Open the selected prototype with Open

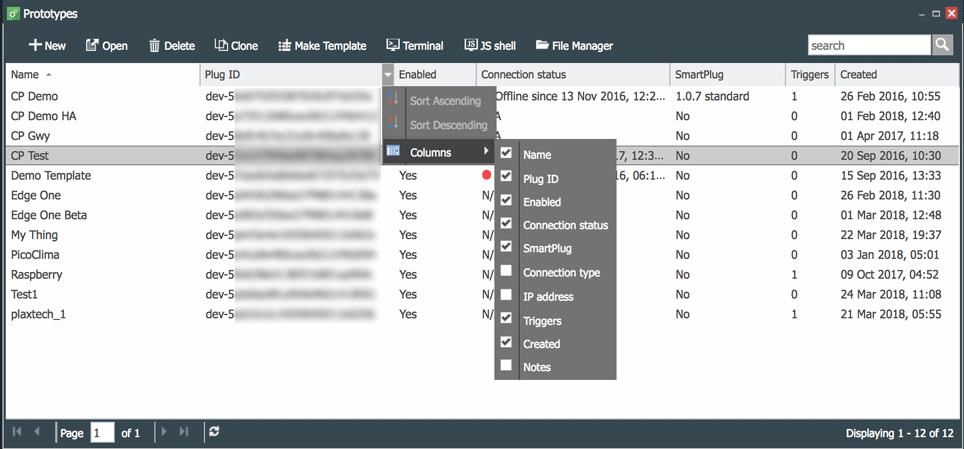tap(106, 46)
